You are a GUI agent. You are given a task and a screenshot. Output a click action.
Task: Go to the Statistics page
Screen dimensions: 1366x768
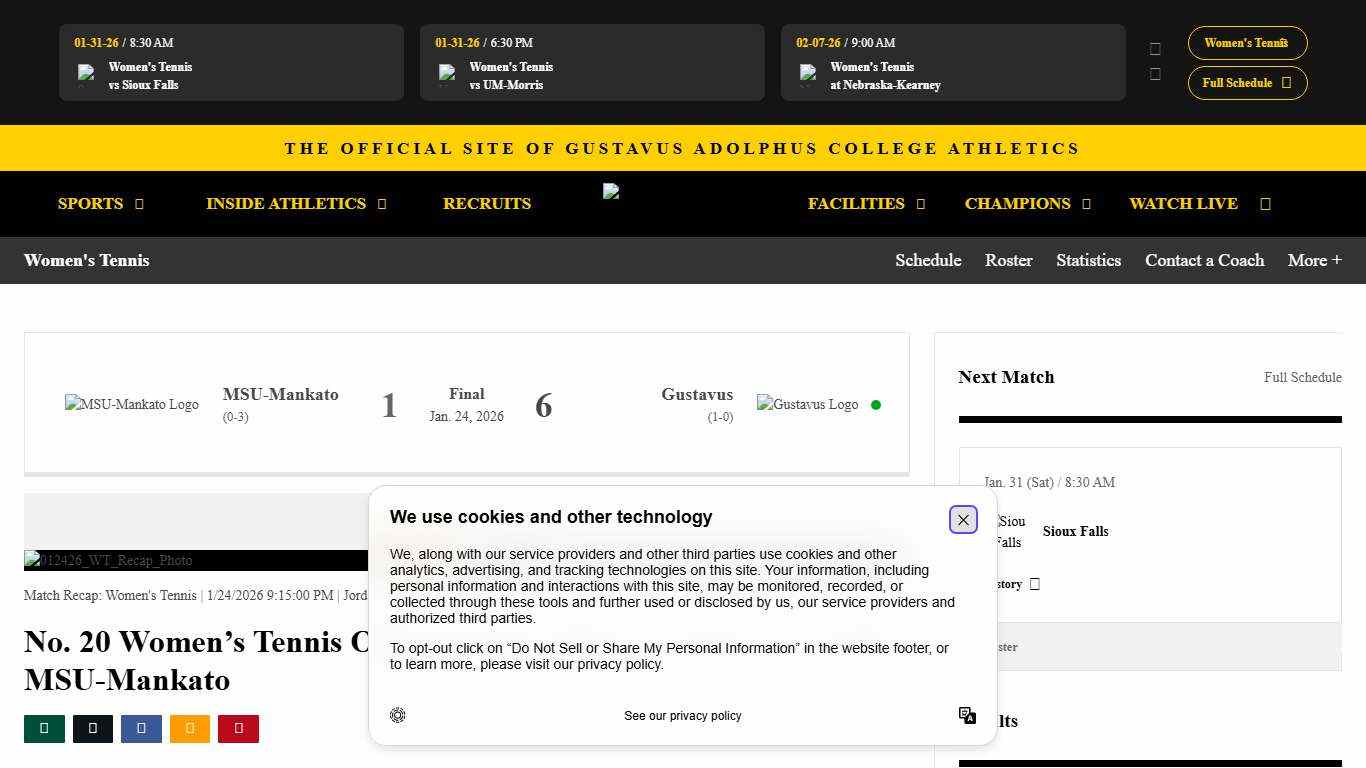click(1088, 260)
